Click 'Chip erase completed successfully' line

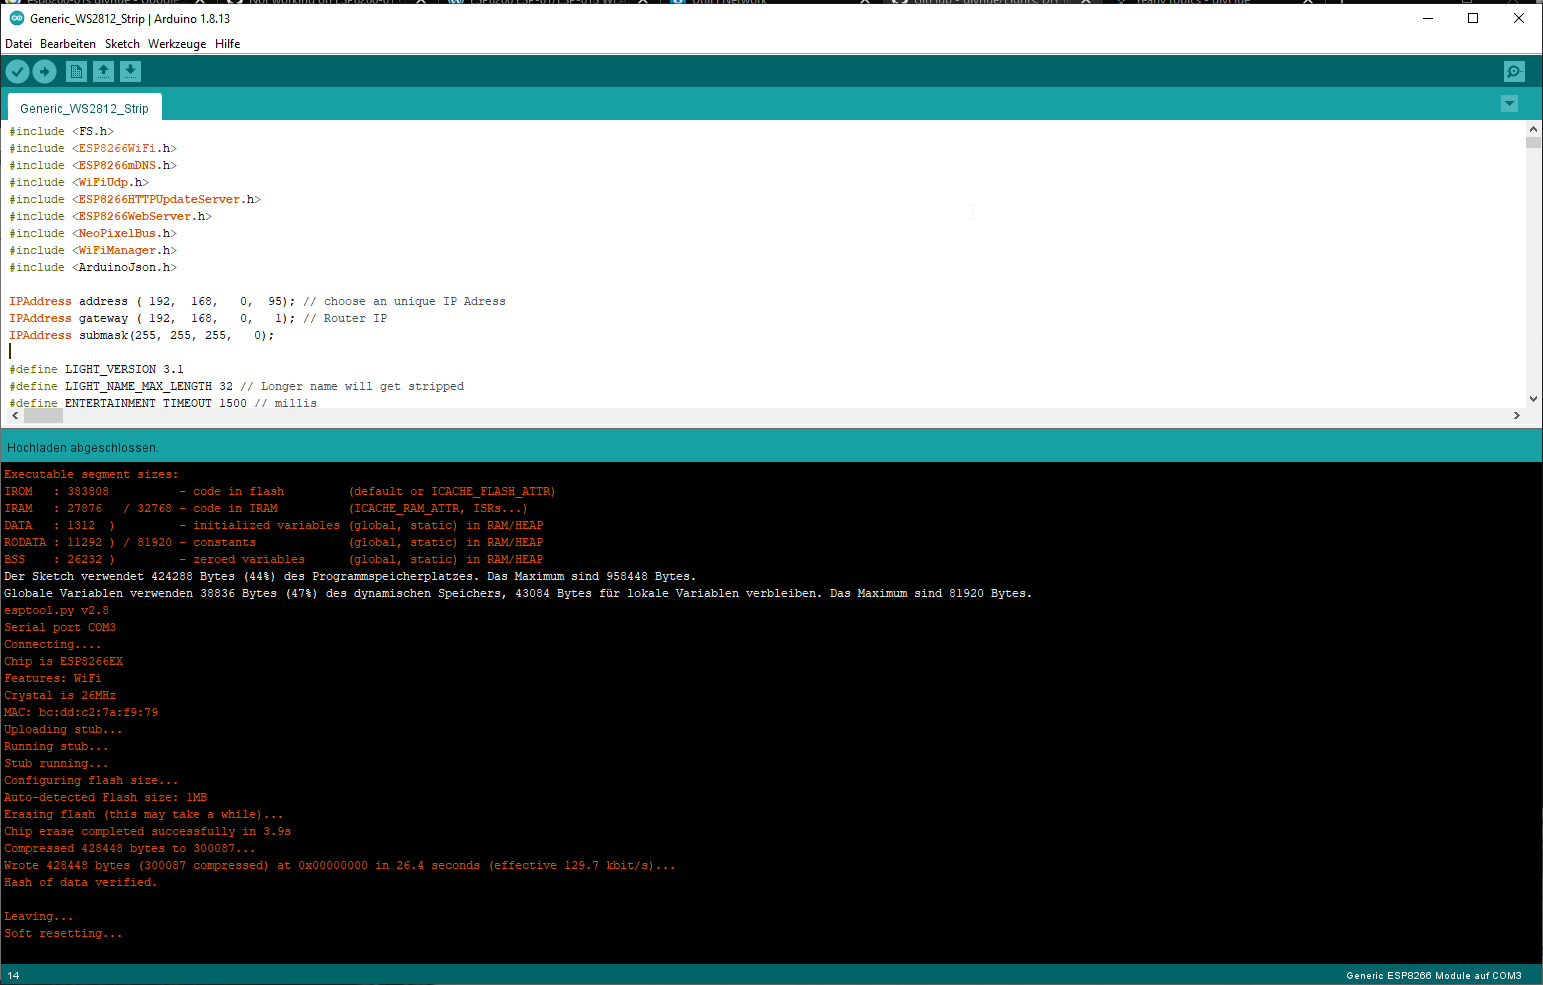[147, 831]
